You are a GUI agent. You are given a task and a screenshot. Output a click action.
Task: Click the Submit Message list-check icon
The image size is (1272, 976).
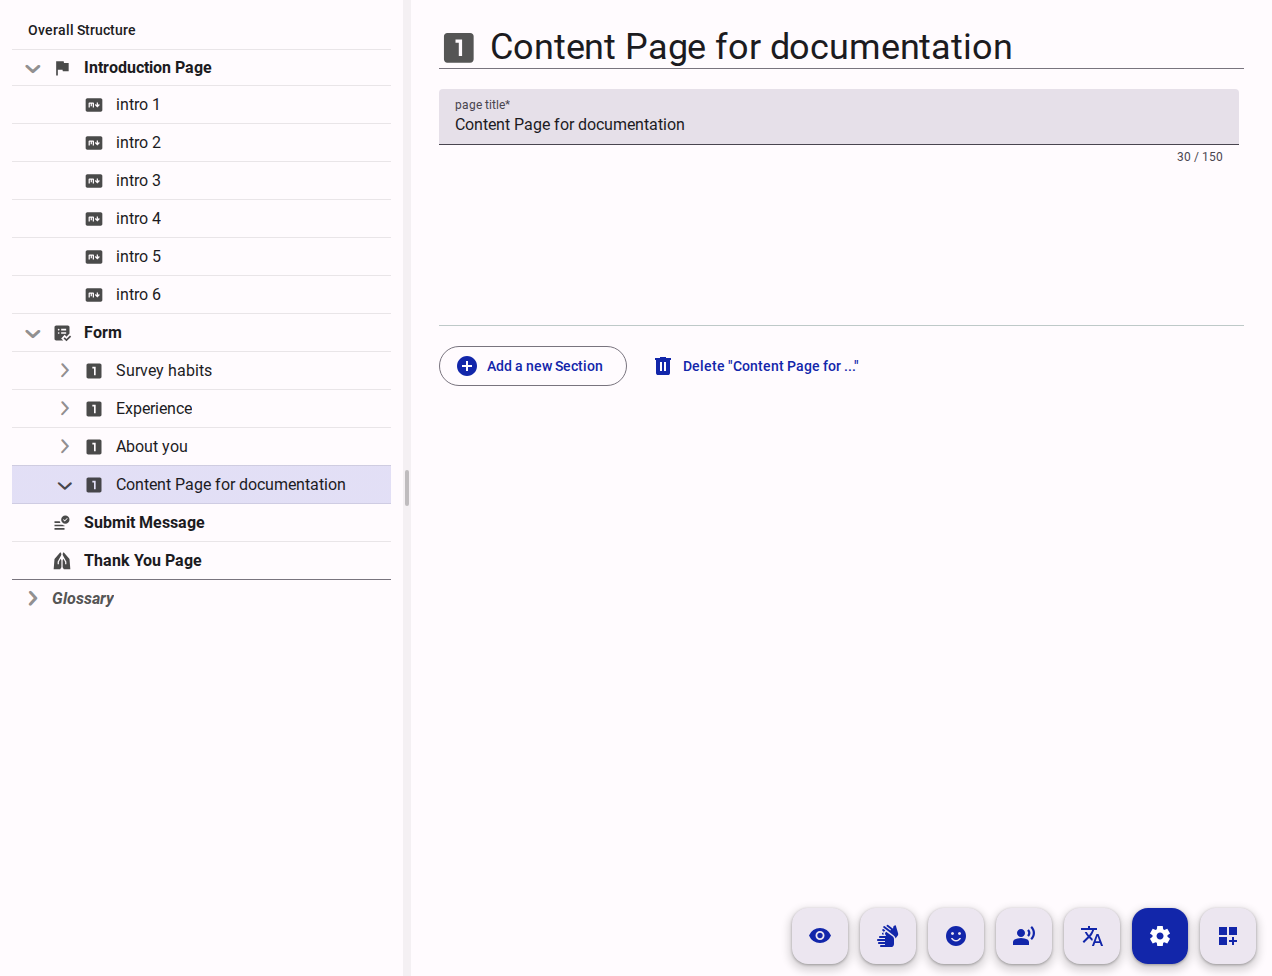pos(62,523)
